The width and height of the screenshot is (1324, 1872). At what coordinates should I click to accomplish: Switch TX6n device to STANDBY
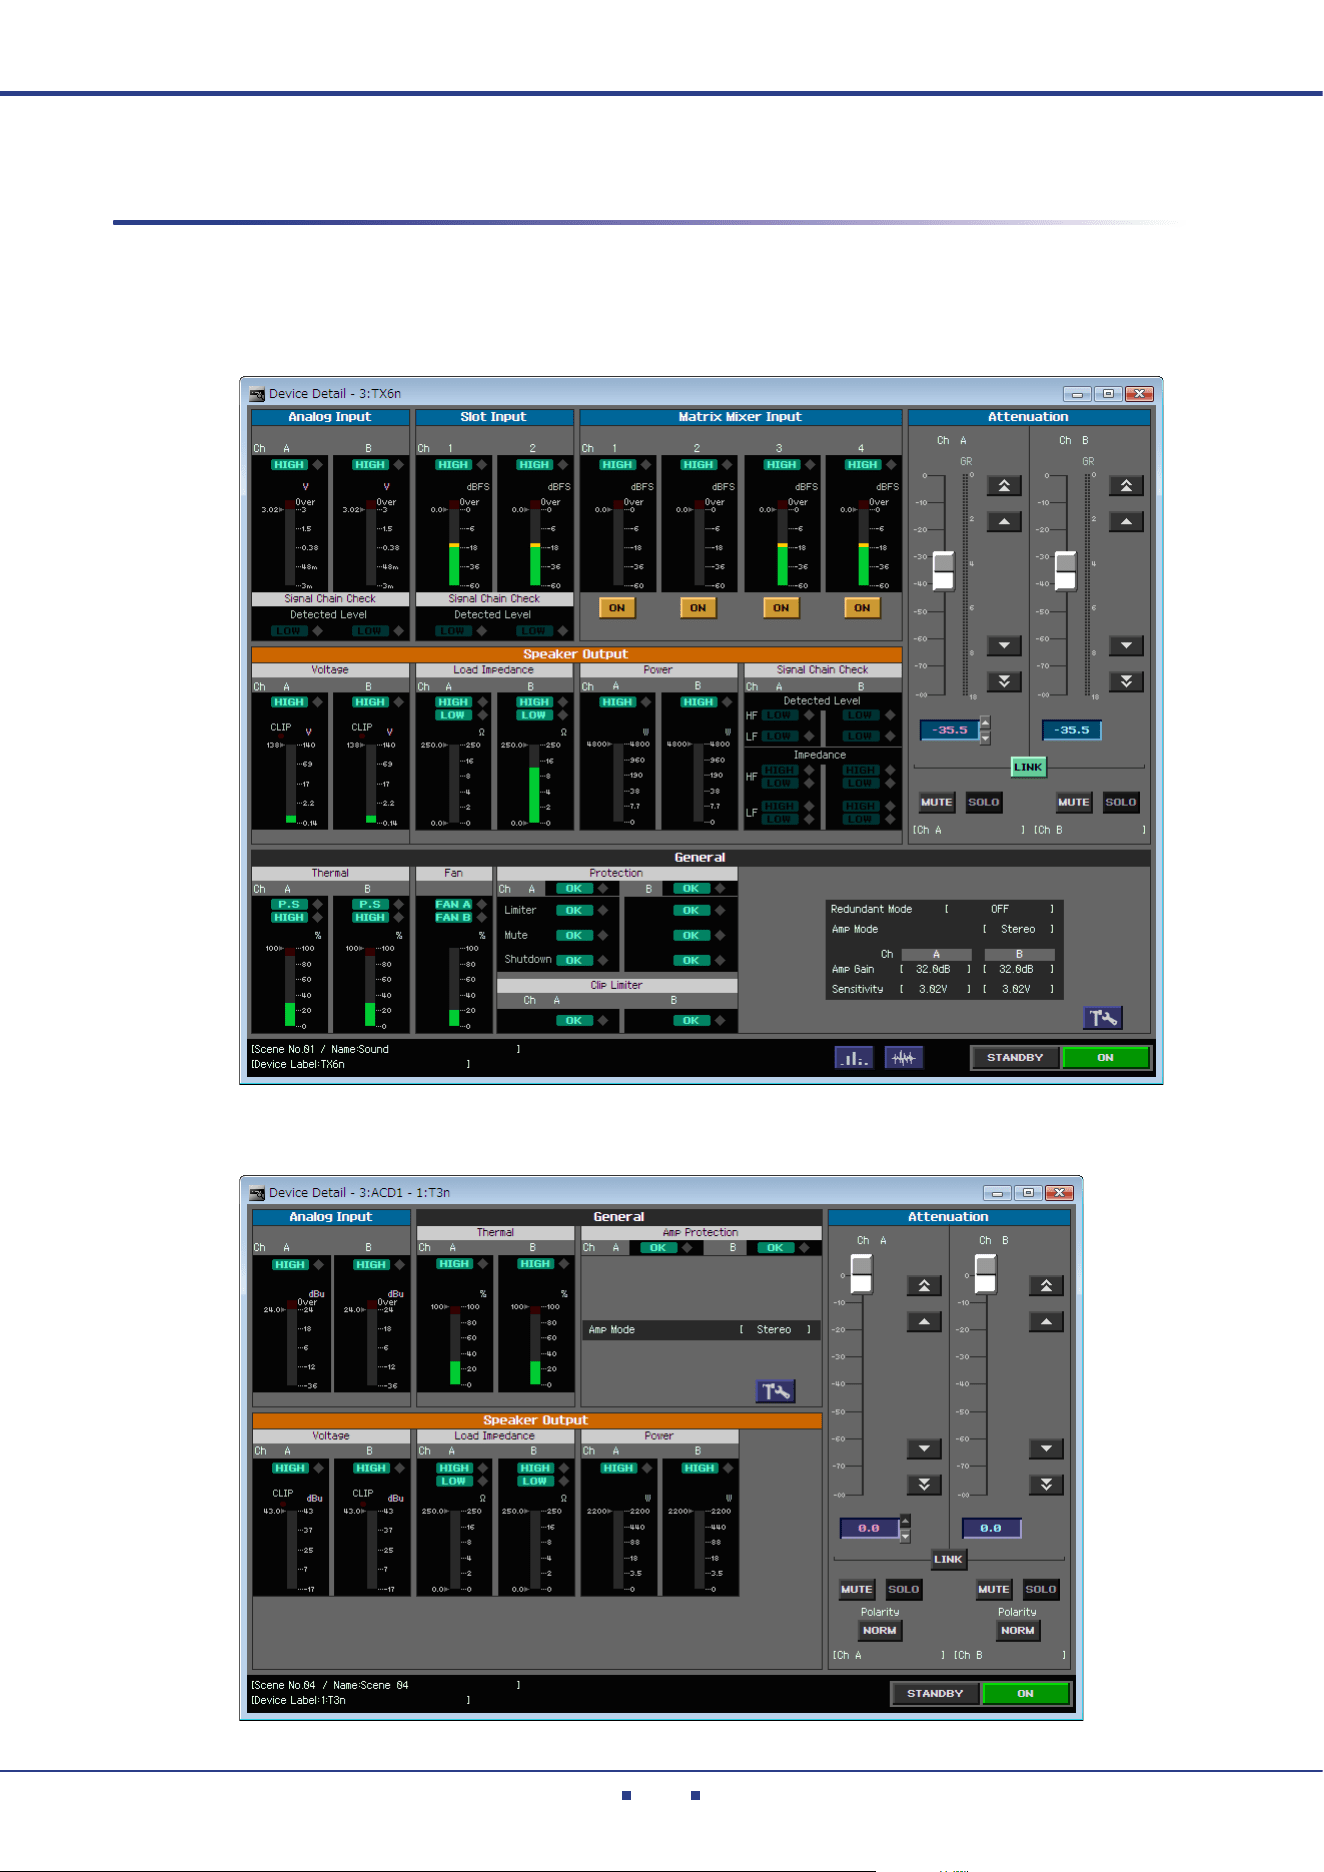[1015, 1057]
